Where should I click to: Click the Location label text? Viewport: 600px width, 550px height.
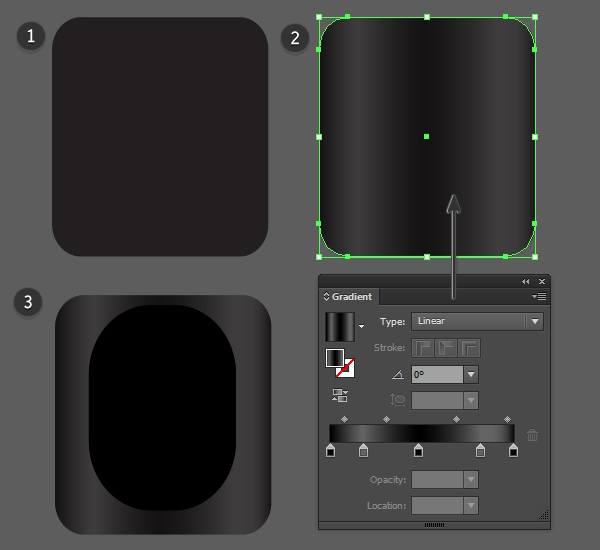(x=386, y=506)
